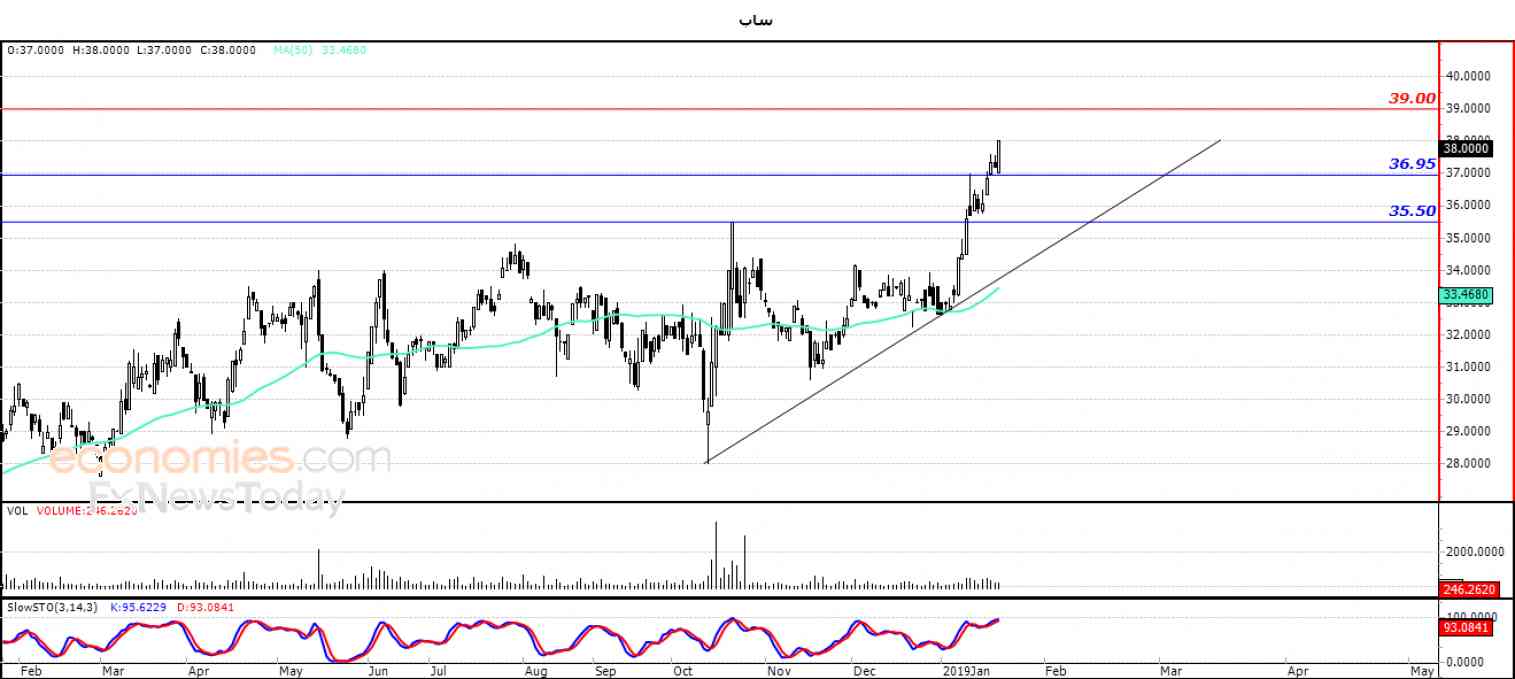Click the red 39.00 resistance label
This screenshot has width=1515, height=679.
[1412, 98]
